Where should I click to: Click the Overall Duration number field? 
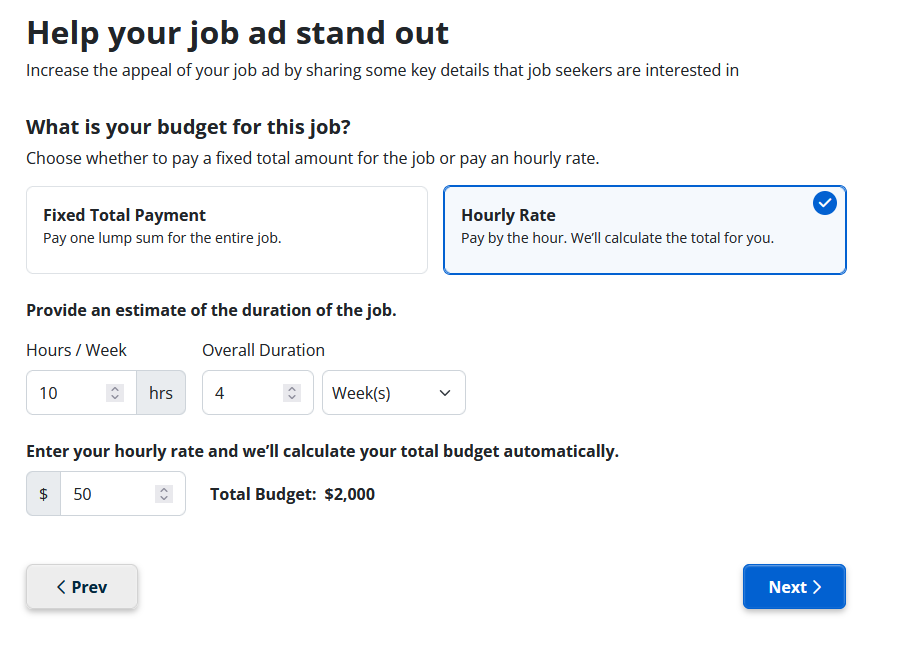click(258, 393)
